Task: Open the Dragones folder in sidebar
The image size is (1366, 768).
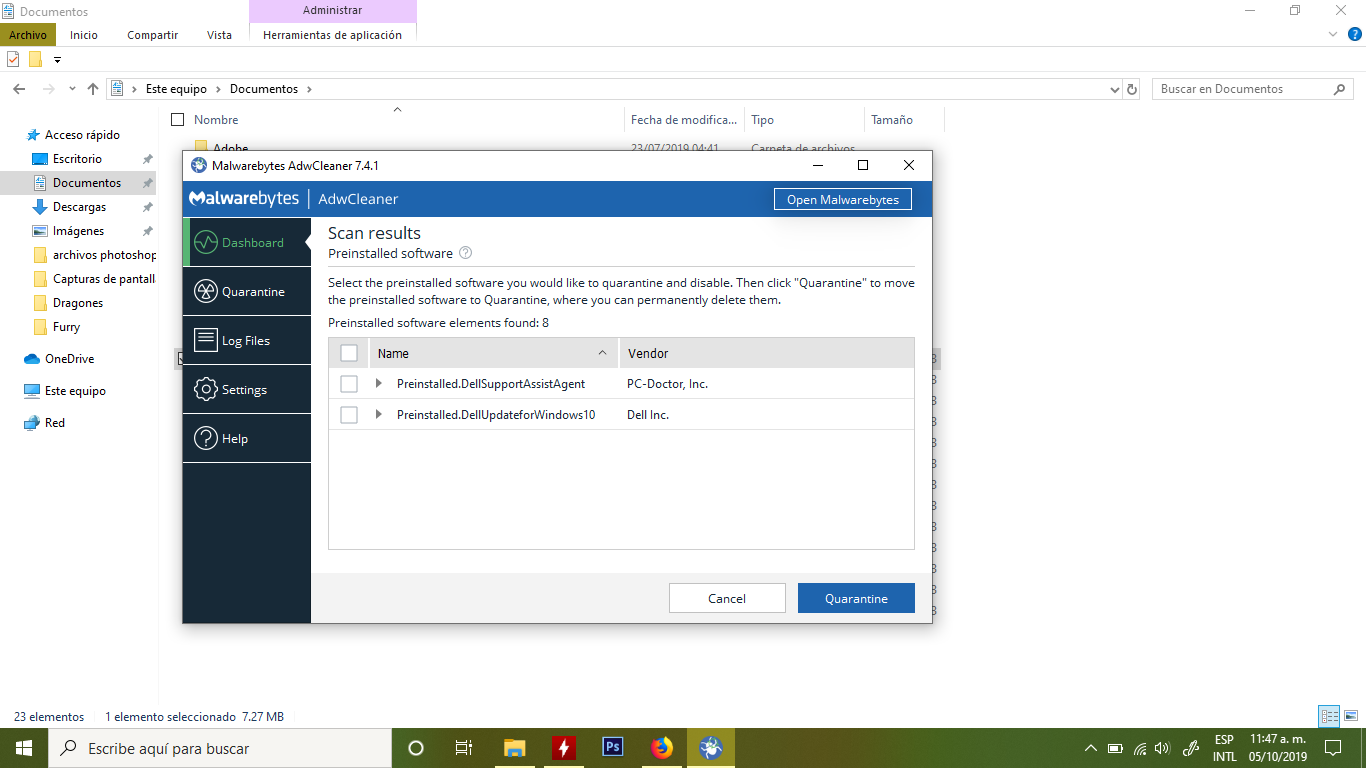Action: (78, 303)
